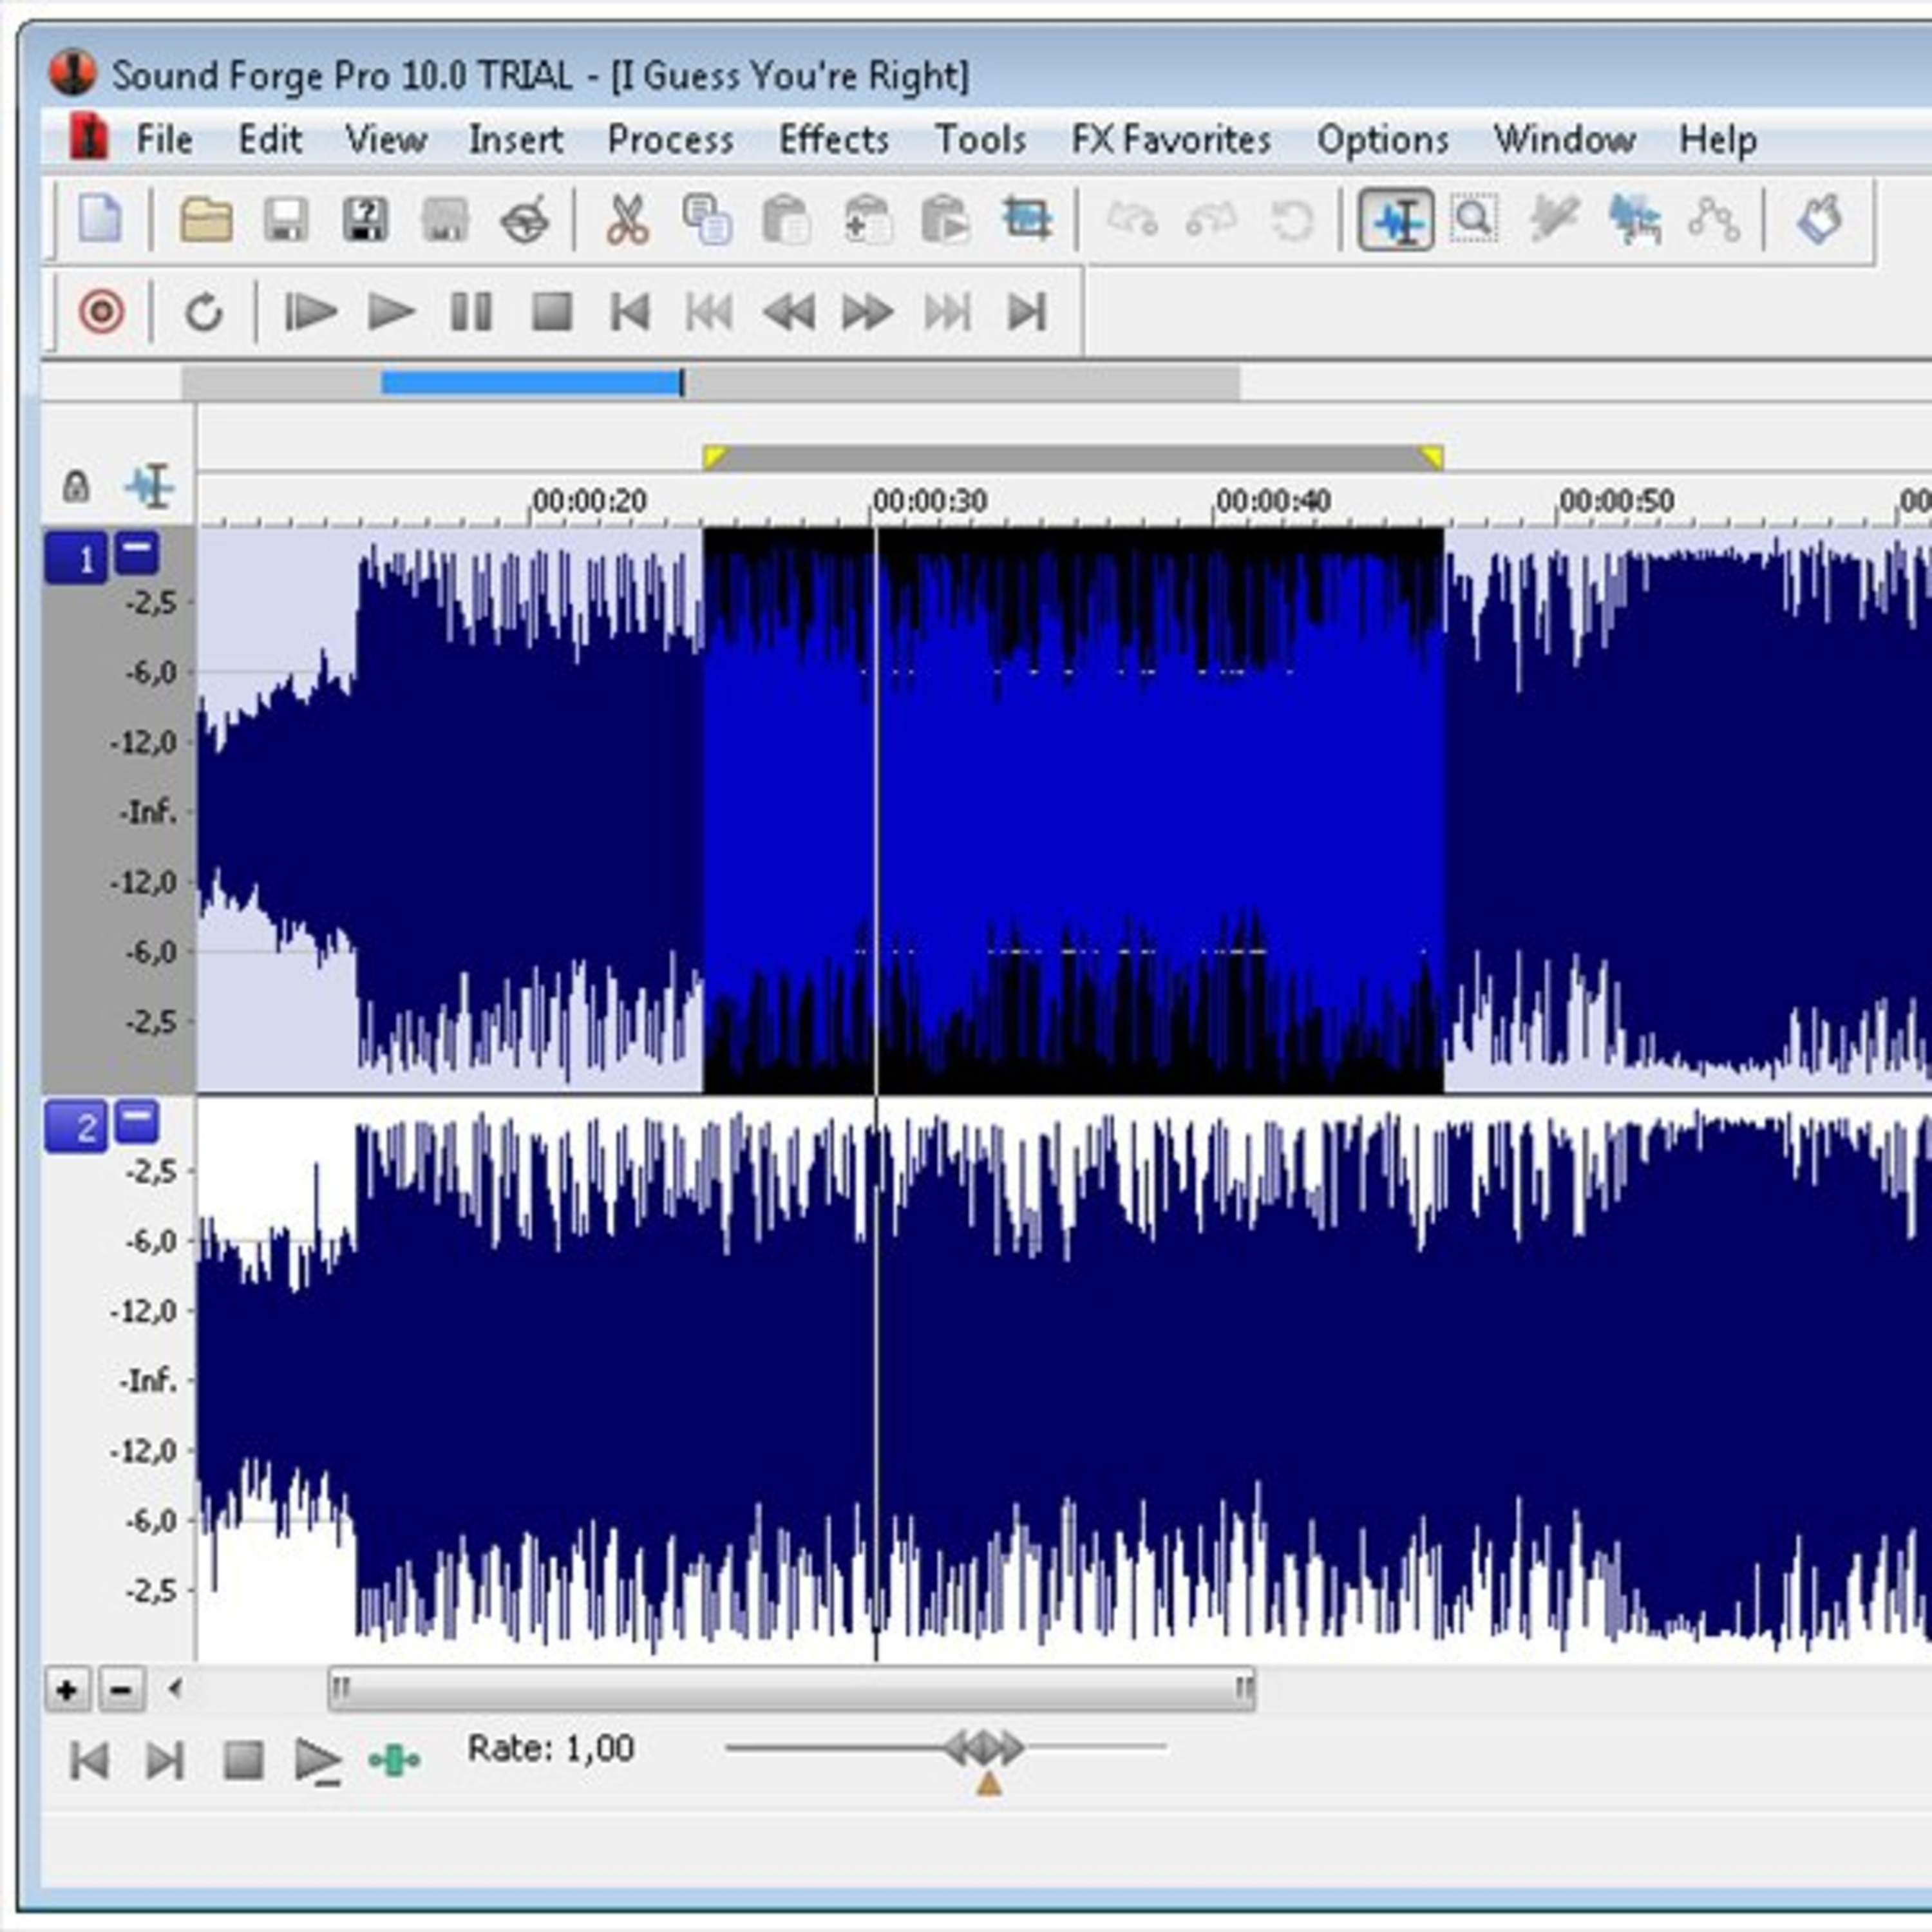This screenshot has width=1932, height=1932.
Task: Click the Undo arrow icon
Action: (1132, 219)
